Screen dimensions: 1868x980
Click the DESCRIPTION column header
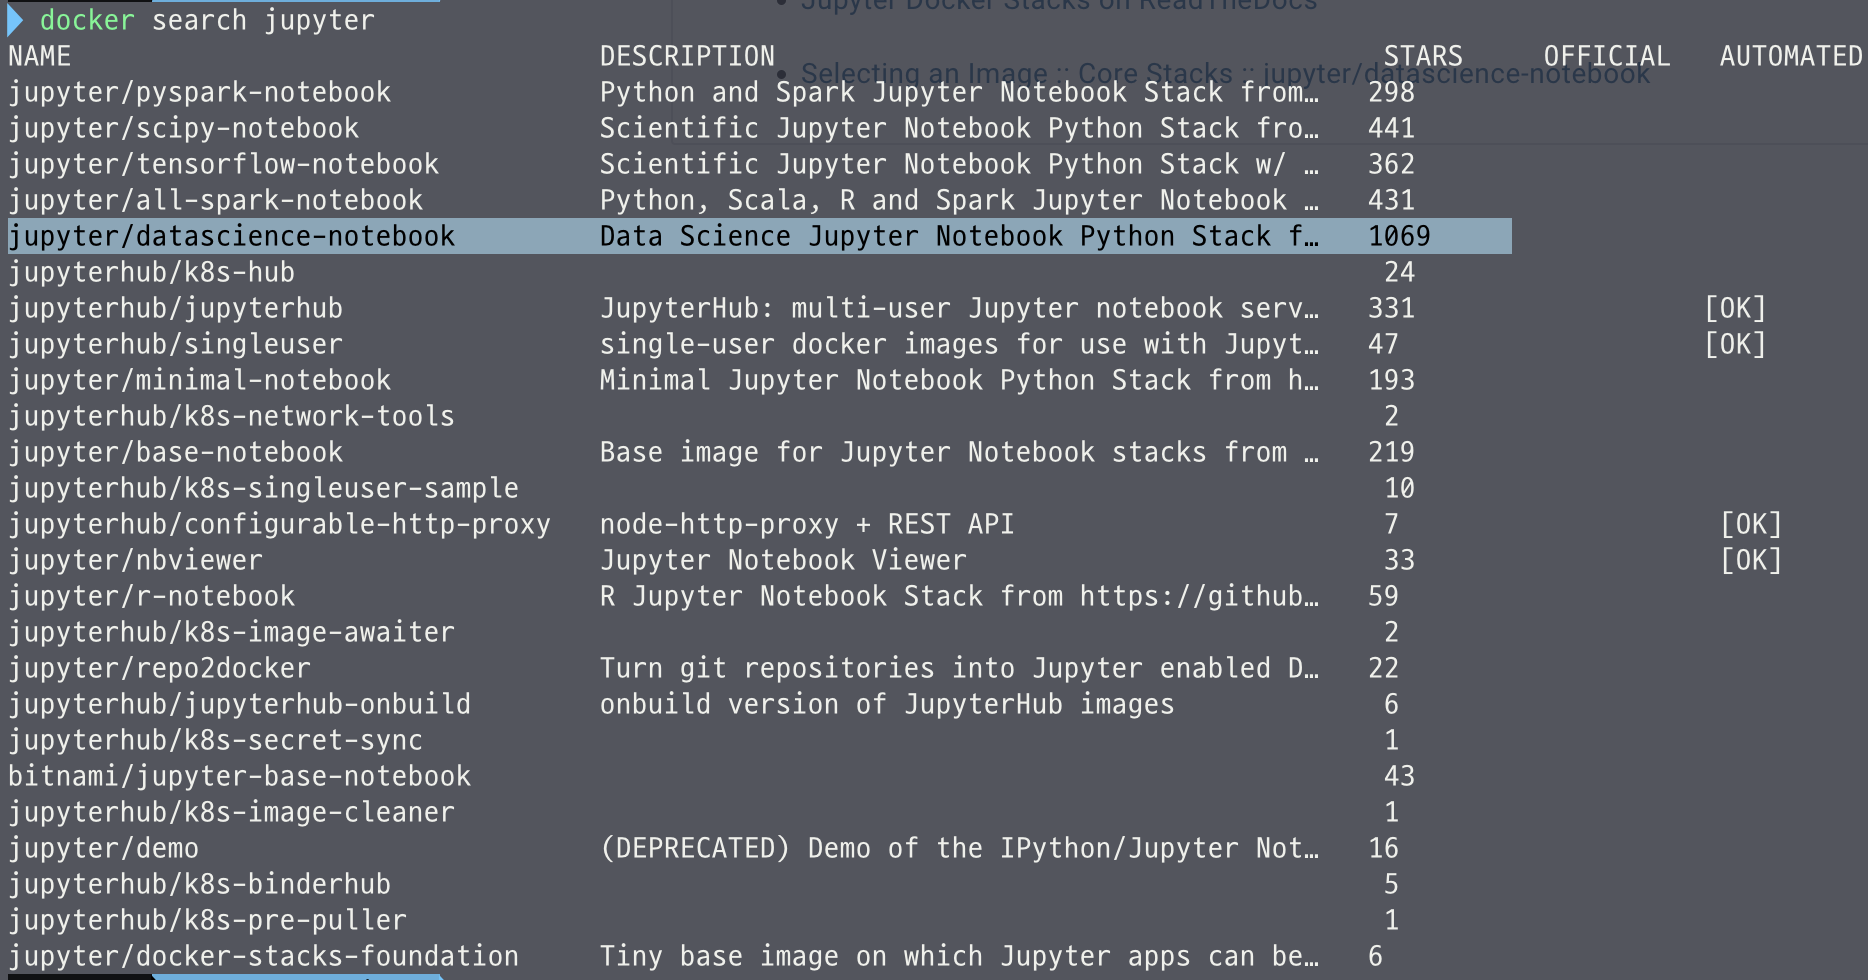687,56
